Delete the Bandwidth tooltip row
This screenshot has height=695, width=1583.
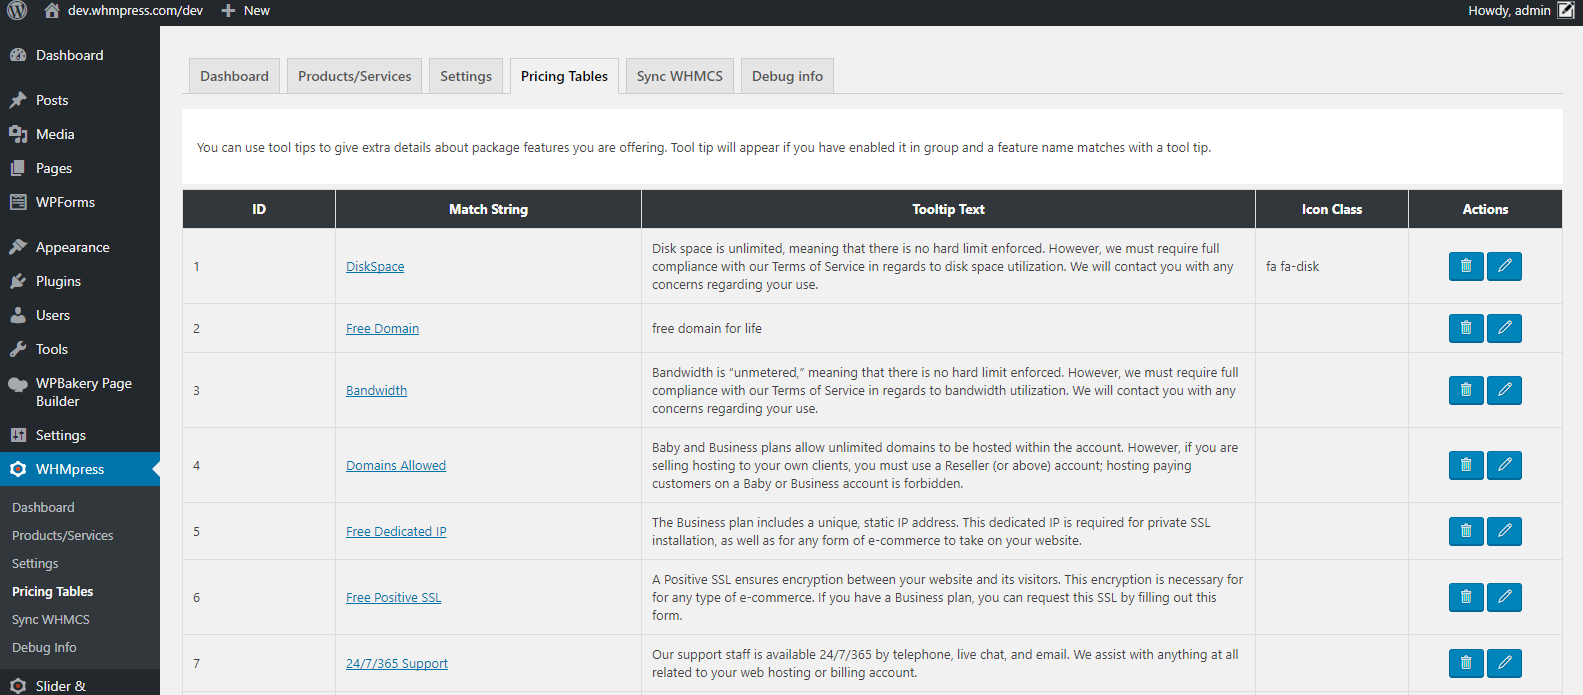click(1466, 390)
